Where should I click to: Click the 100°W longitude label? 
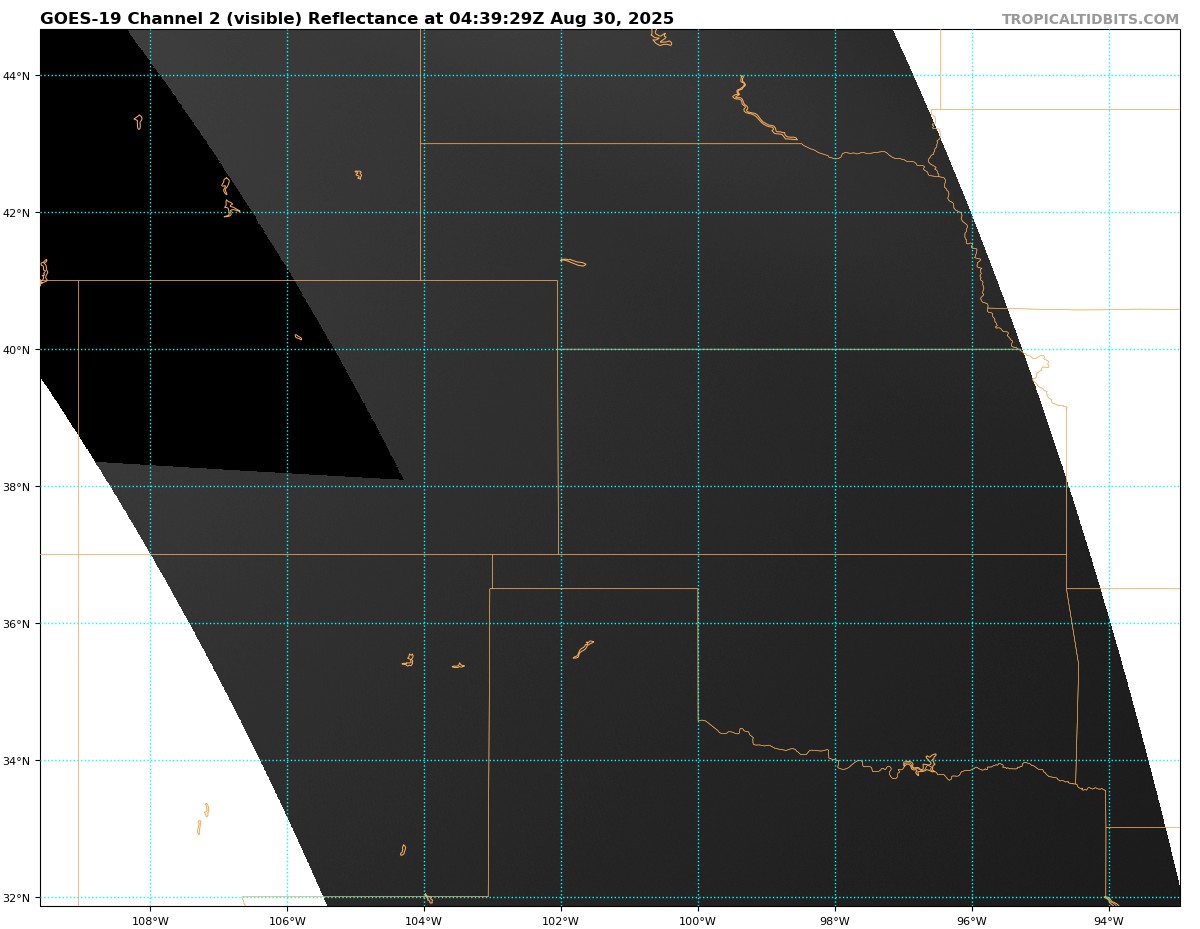698,921
